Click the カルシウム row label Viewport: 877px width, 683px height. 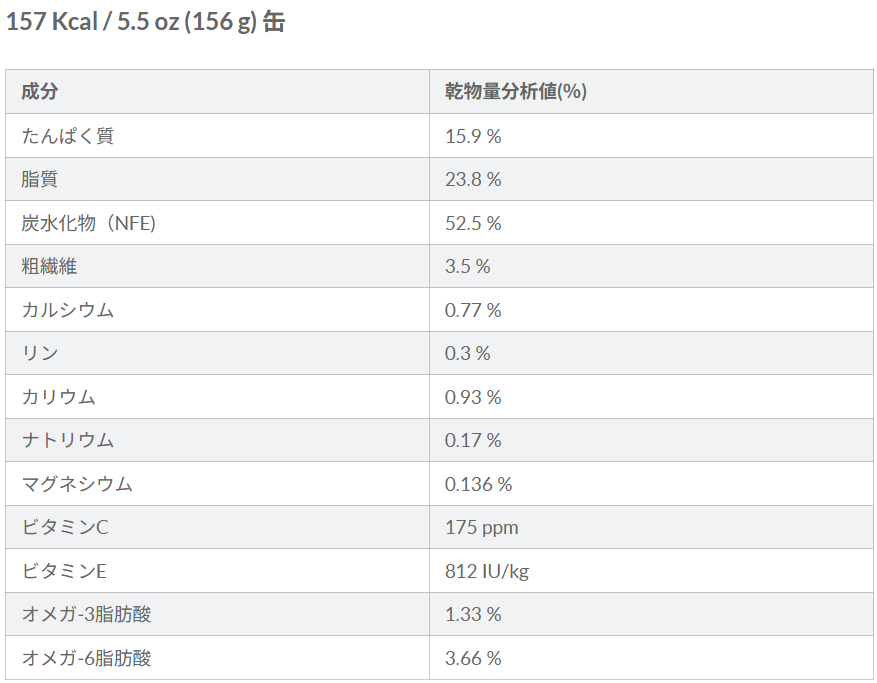68,310
